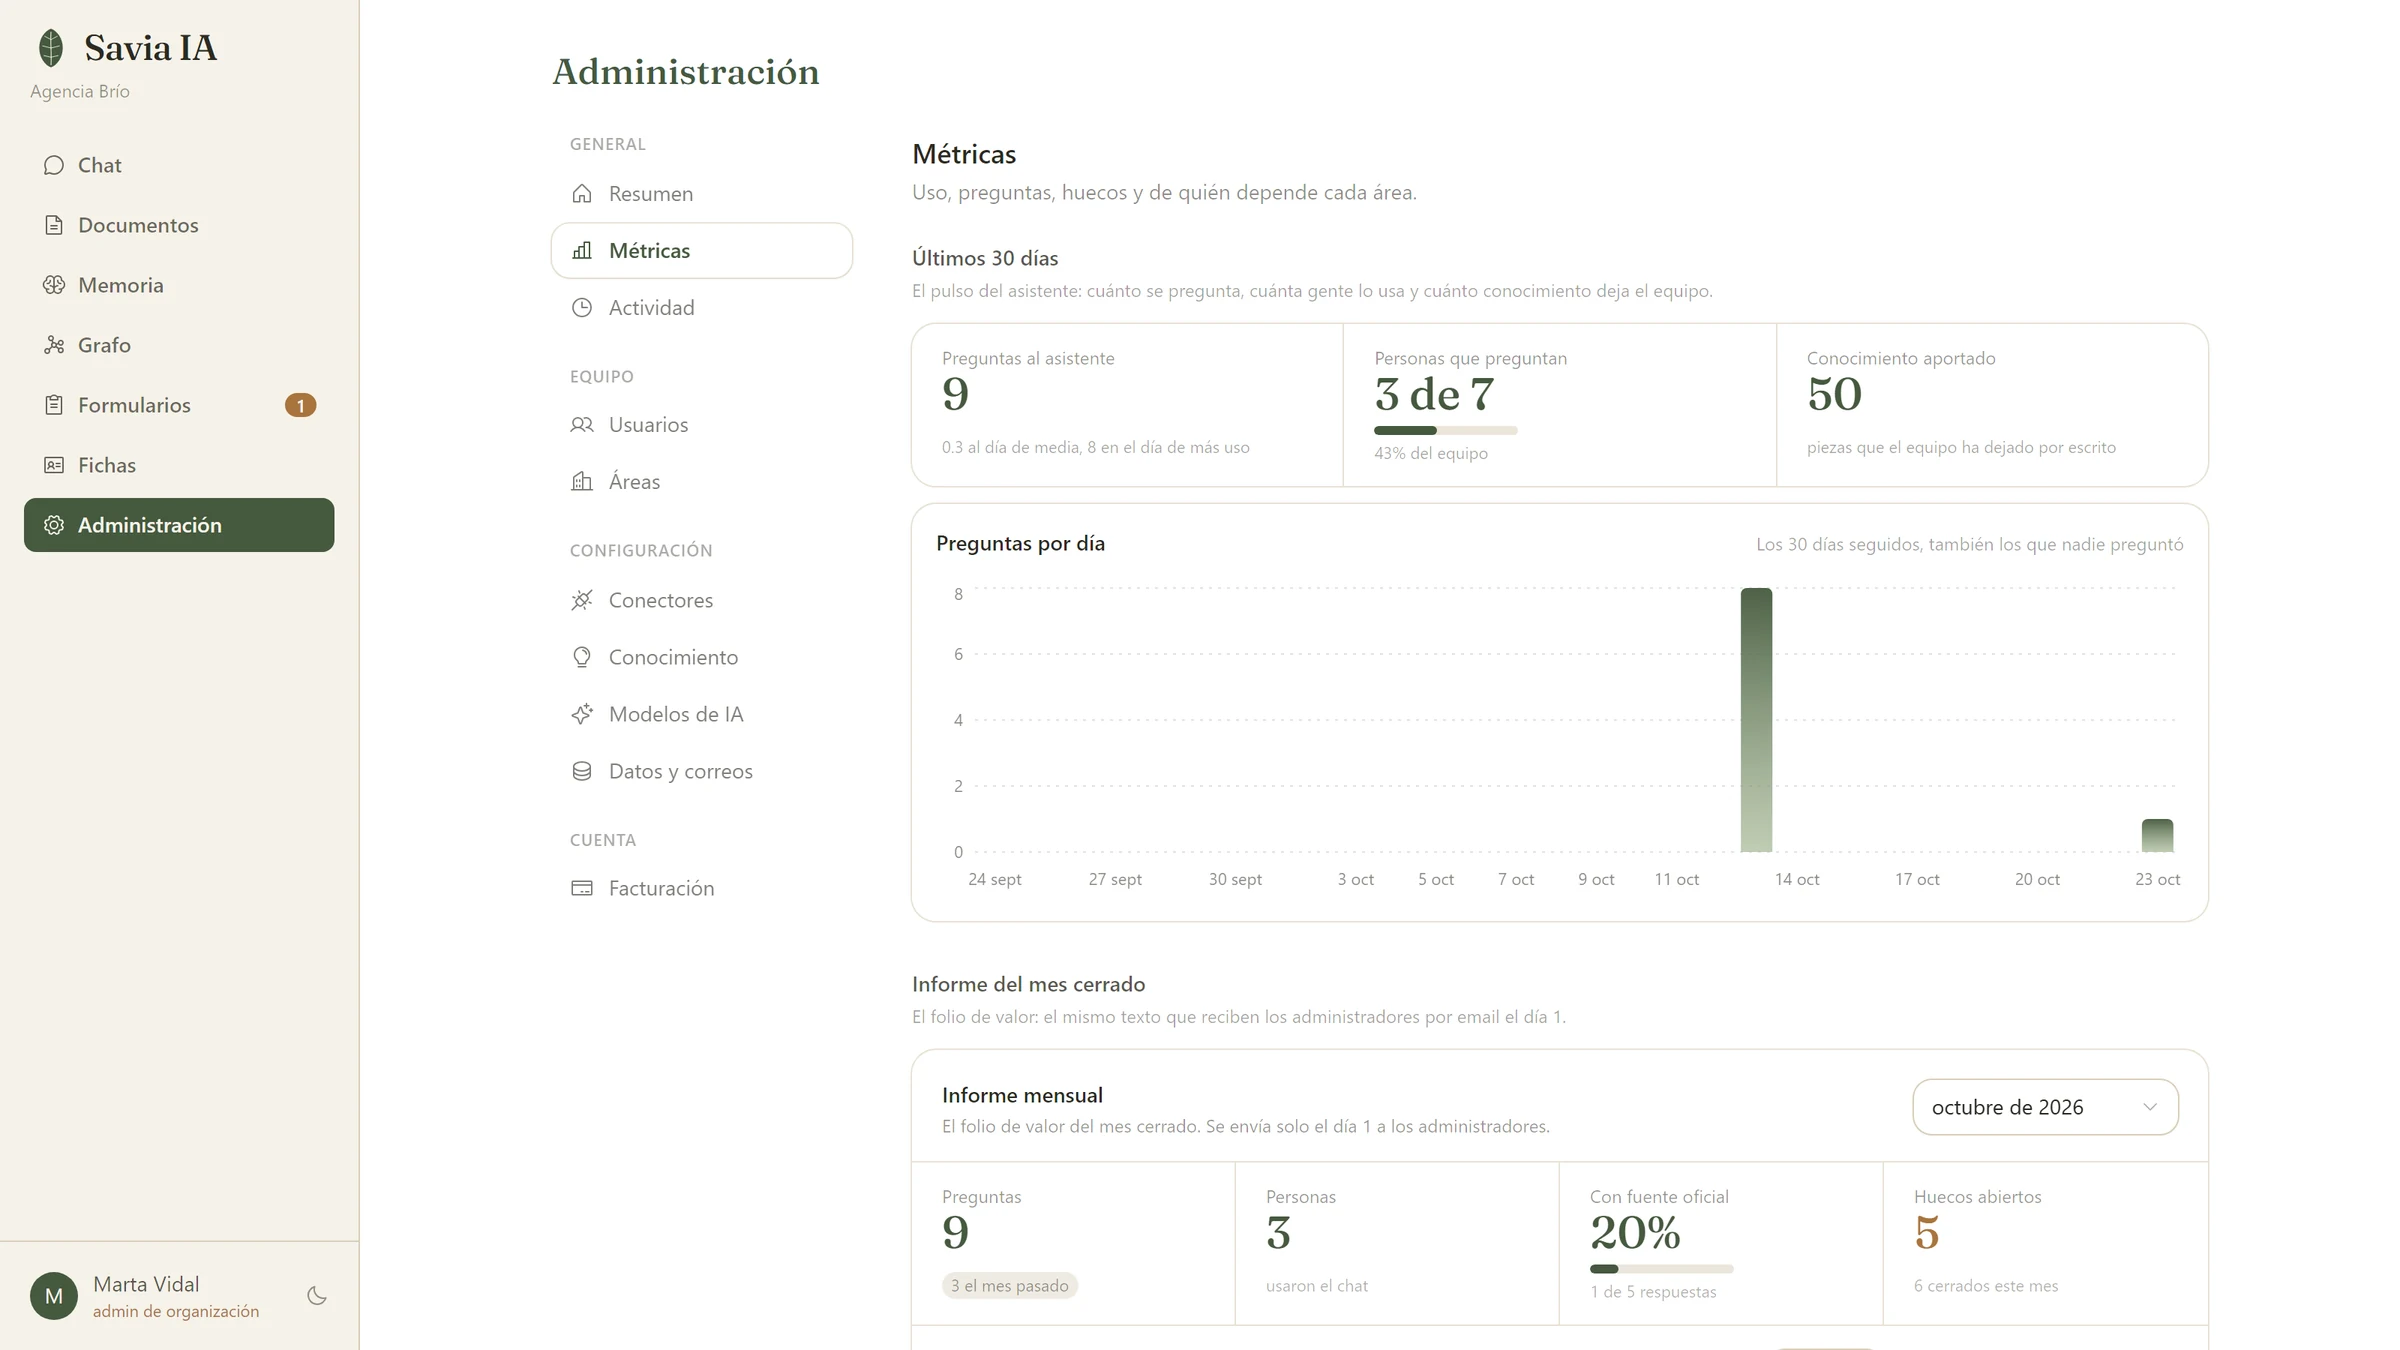Viewport: 2400px width, 1350px height.
Task: Open the Resumen settings page
Action: [x=702, y=193]
